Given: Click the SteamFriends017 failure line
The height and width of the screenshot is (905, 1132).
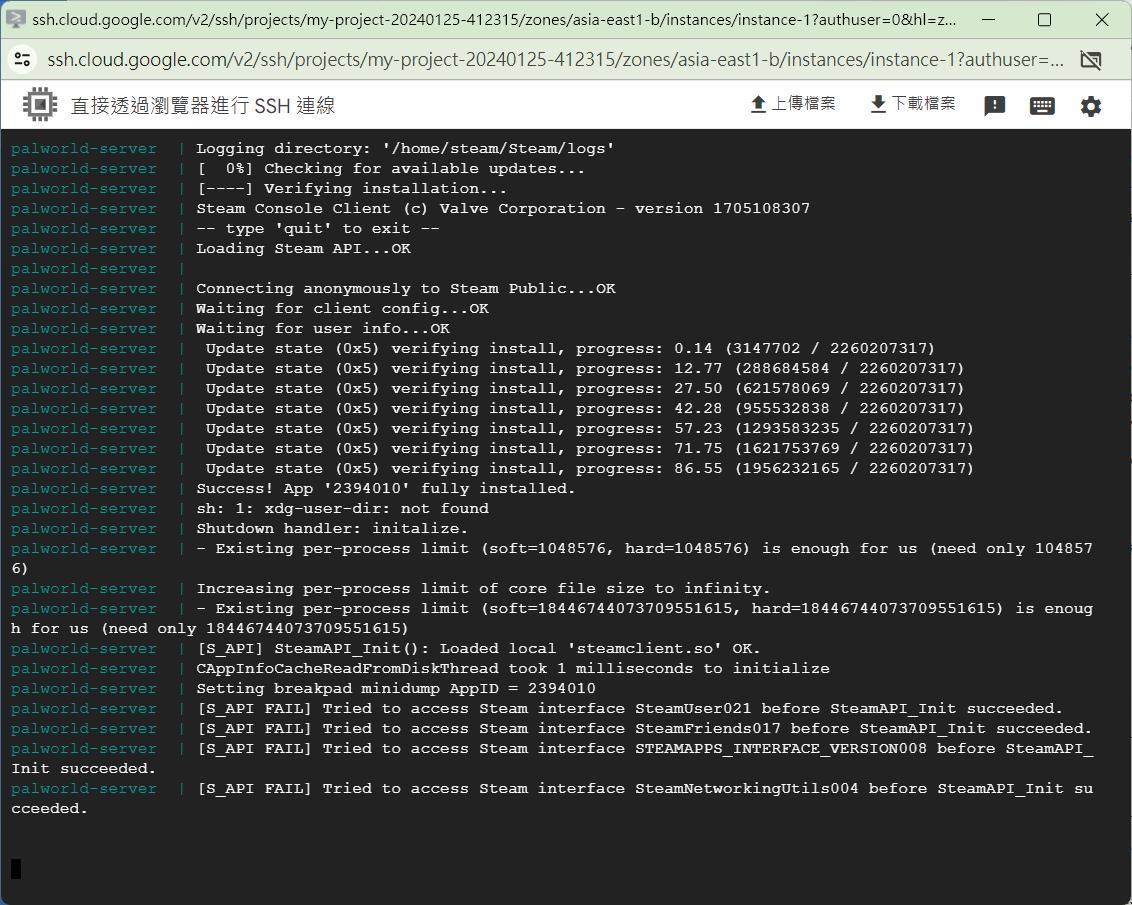Looking at the screenshot, I should click(644, 729).
